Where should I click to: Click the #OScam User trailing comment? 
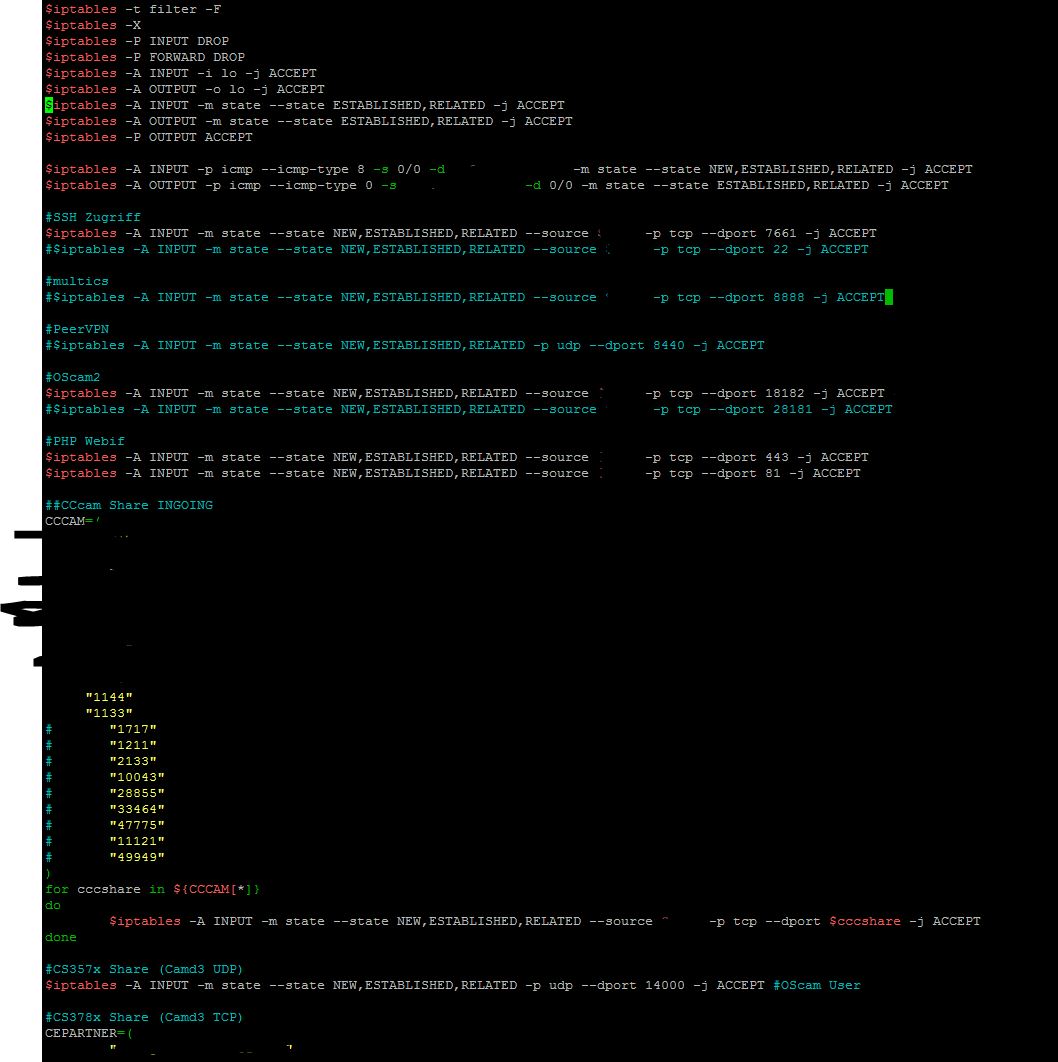click(816, 985)
